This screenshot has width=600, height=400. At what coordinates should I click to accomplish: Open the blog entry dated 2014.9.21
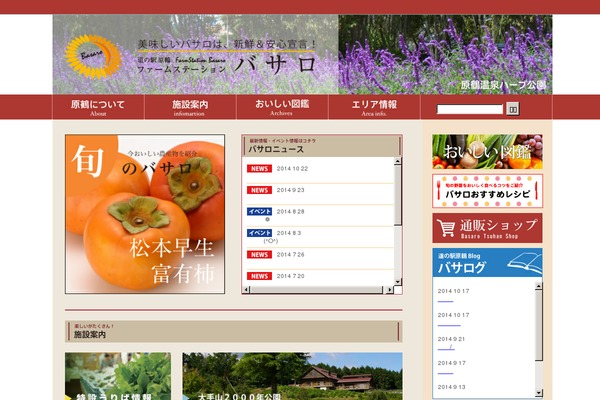click(x=451, y=339)
